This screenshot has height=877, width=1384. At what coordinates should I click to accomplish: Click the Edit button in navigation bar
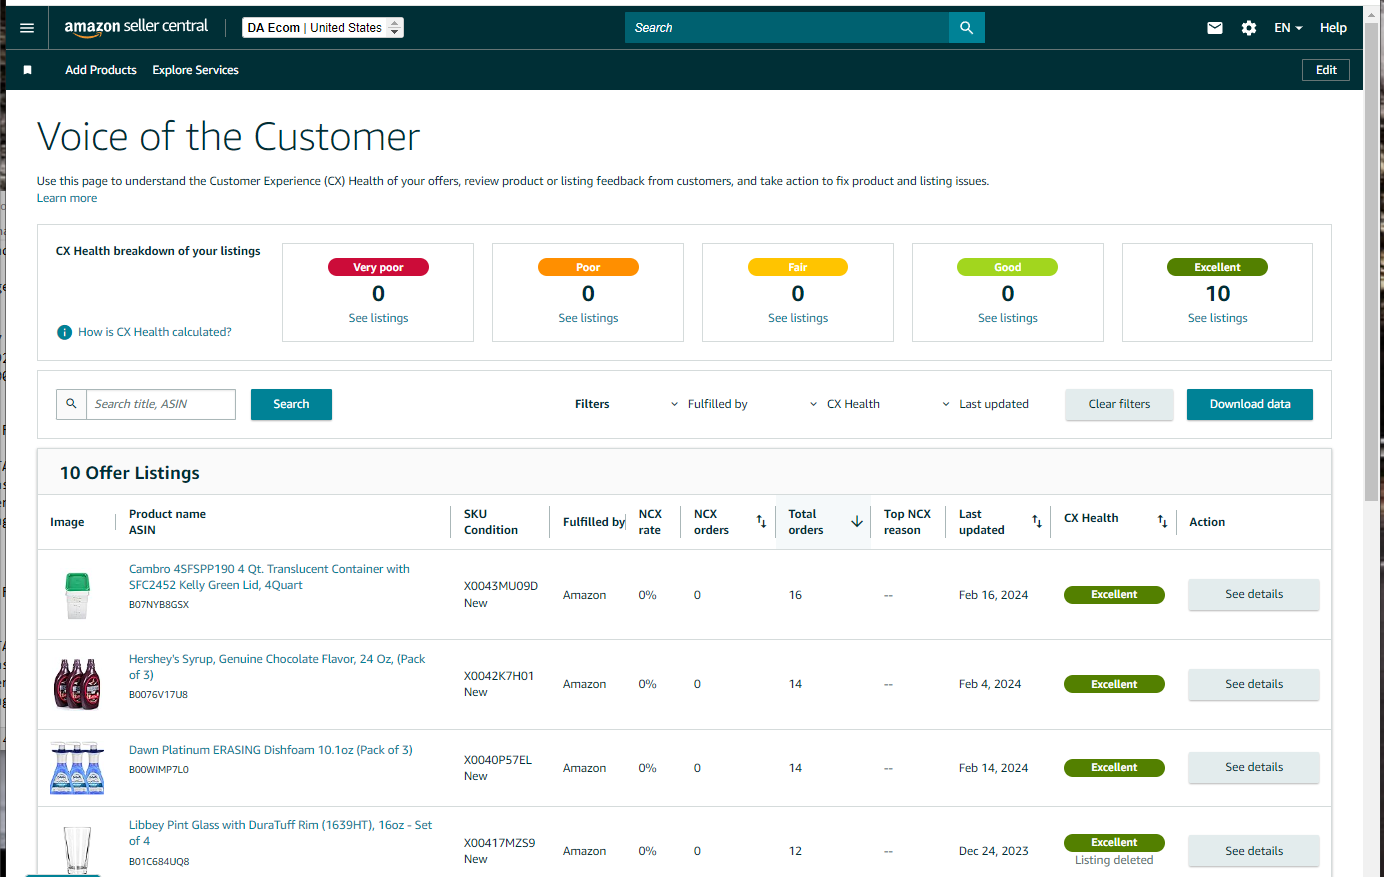pyautogui.click(x=1326, y=70)
